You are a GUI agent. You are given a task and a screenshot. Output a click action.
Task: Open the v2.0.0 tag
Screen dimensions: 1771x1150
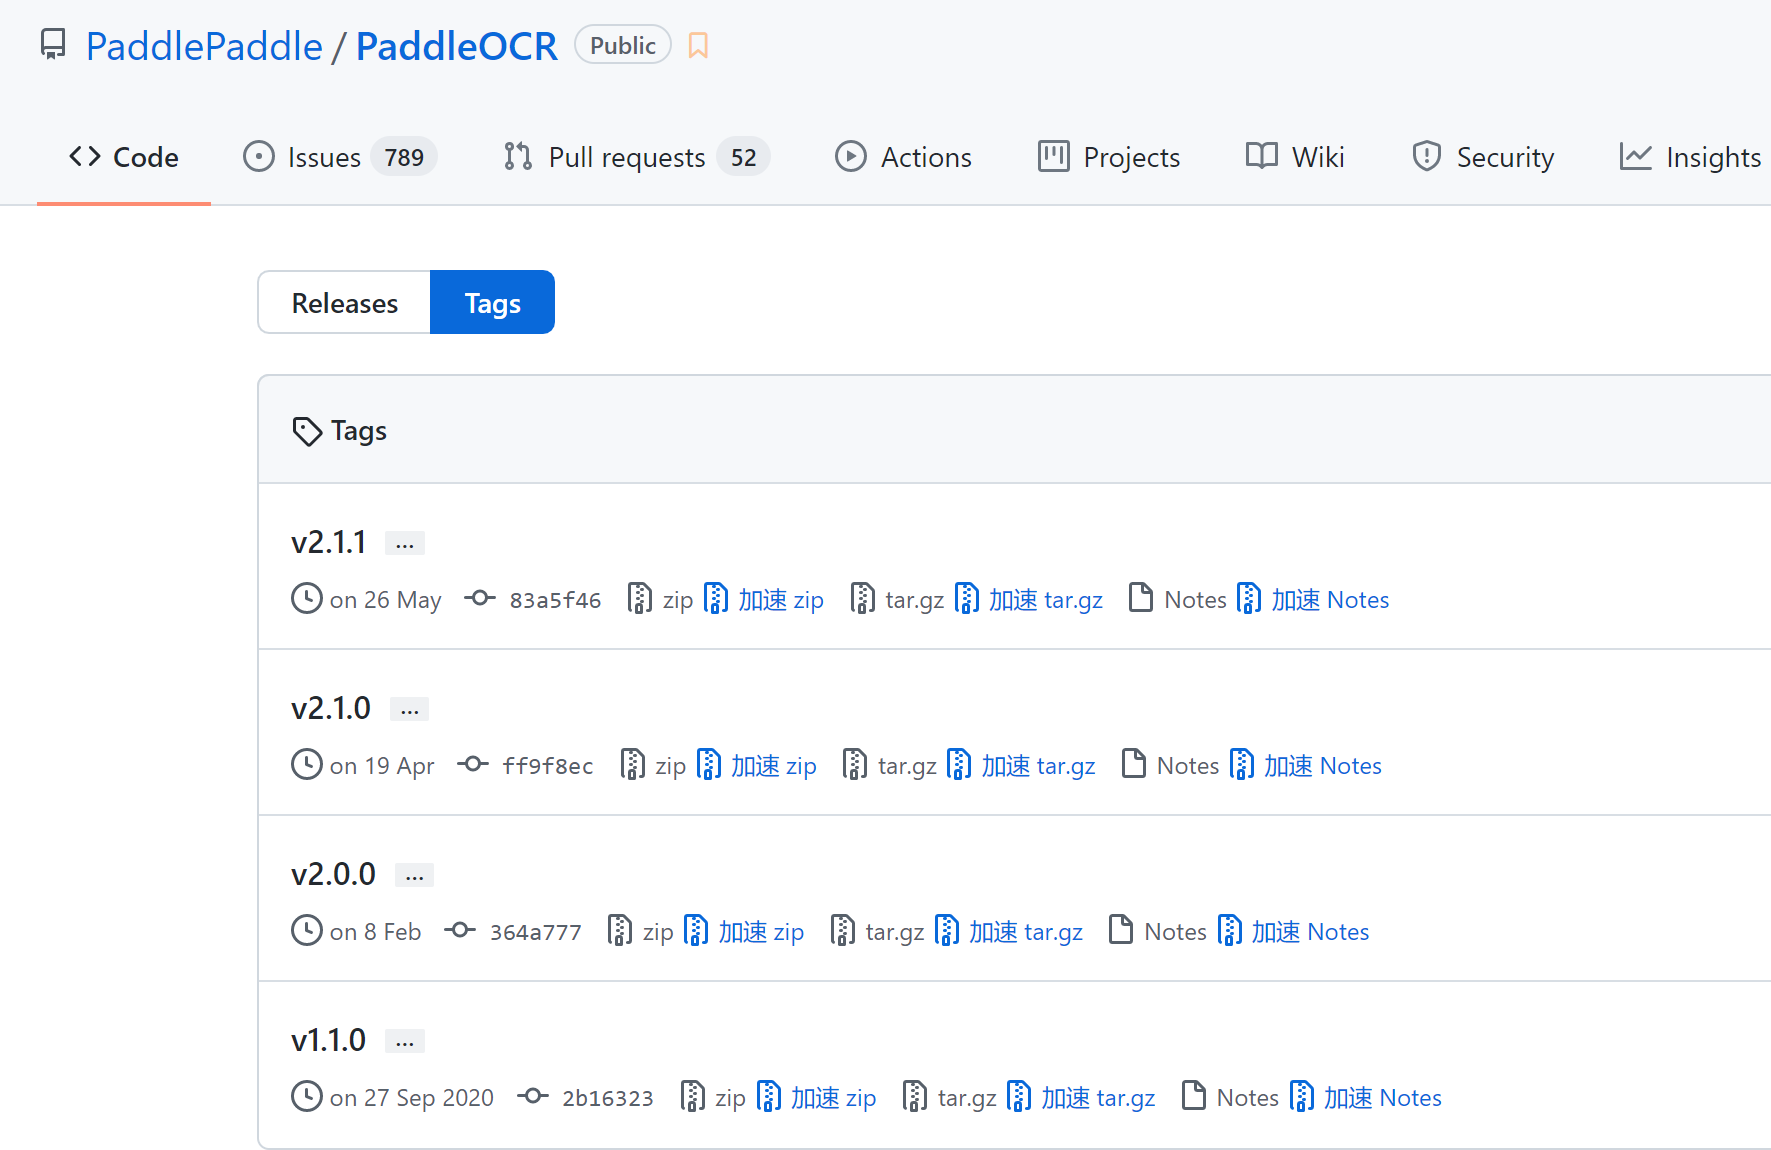click(x=334, y=874)
